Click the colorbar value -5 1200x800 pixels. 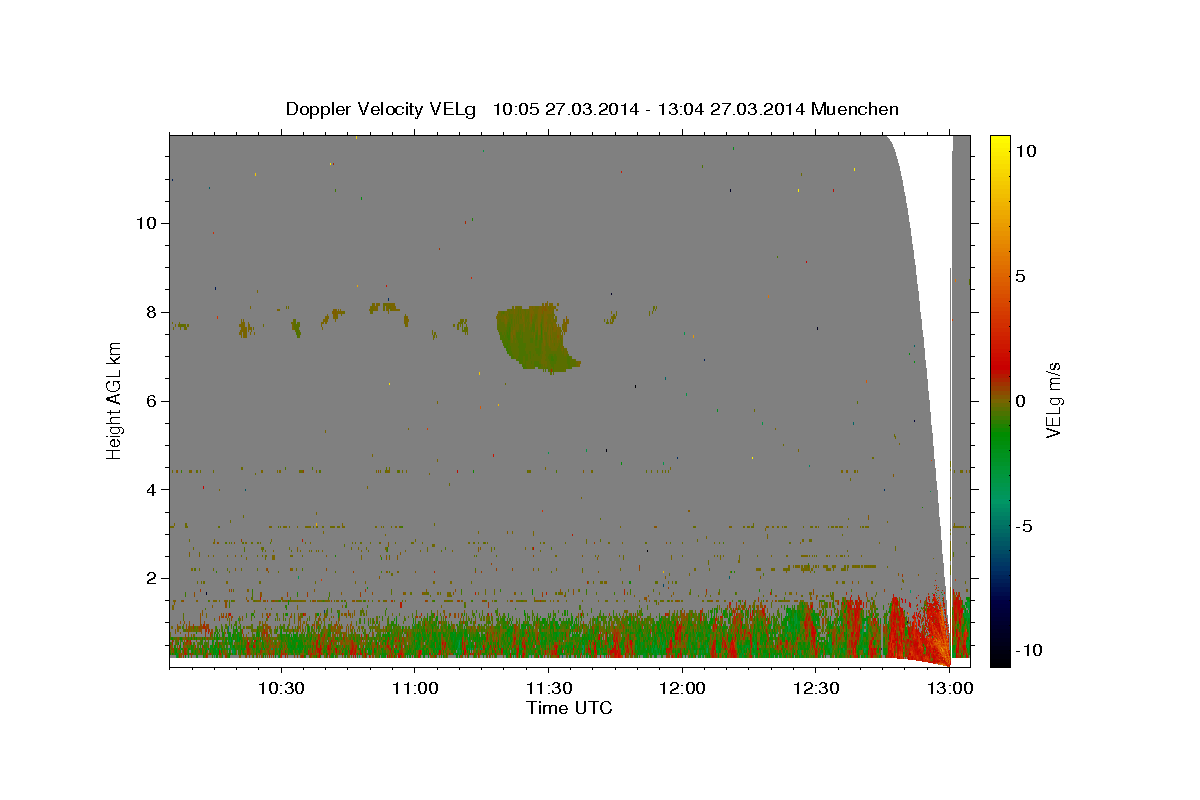point(1024,526)
